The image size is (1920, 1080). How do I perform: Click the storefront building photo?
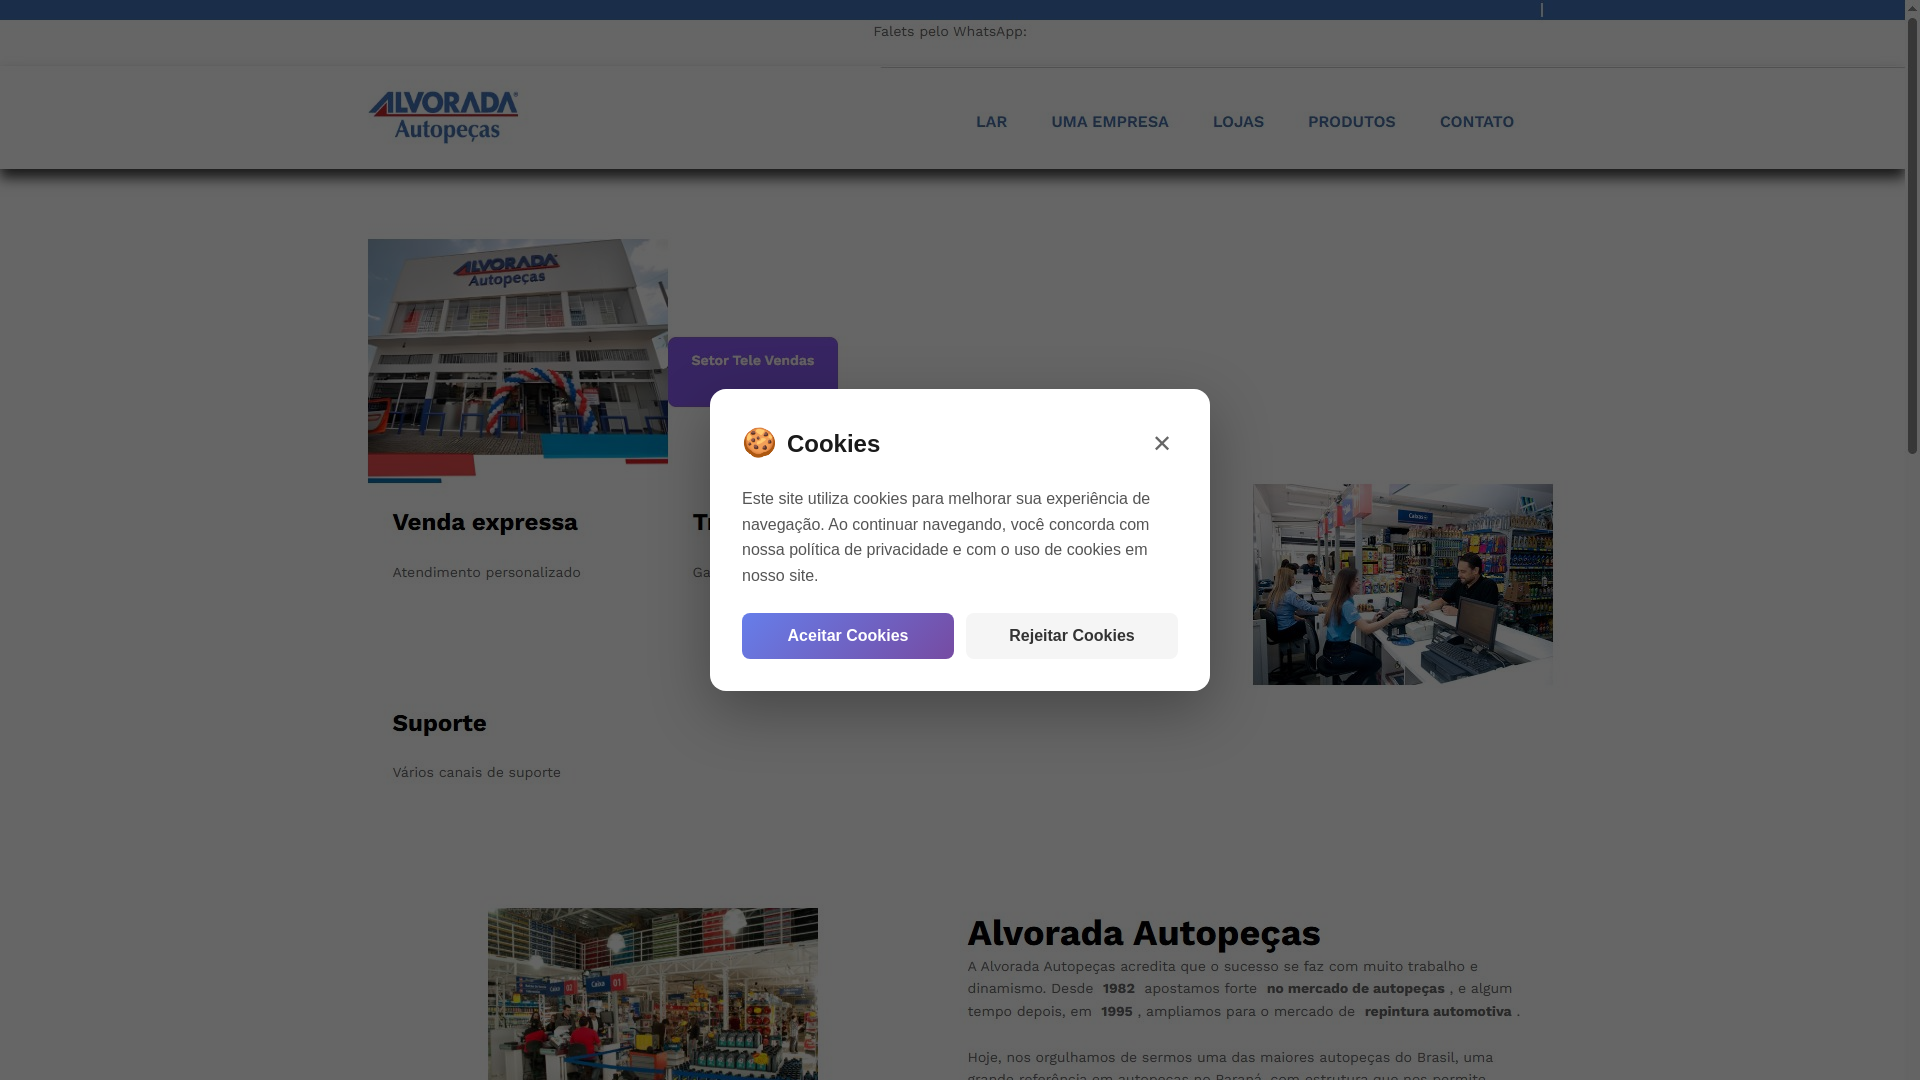tap(517, 361)
